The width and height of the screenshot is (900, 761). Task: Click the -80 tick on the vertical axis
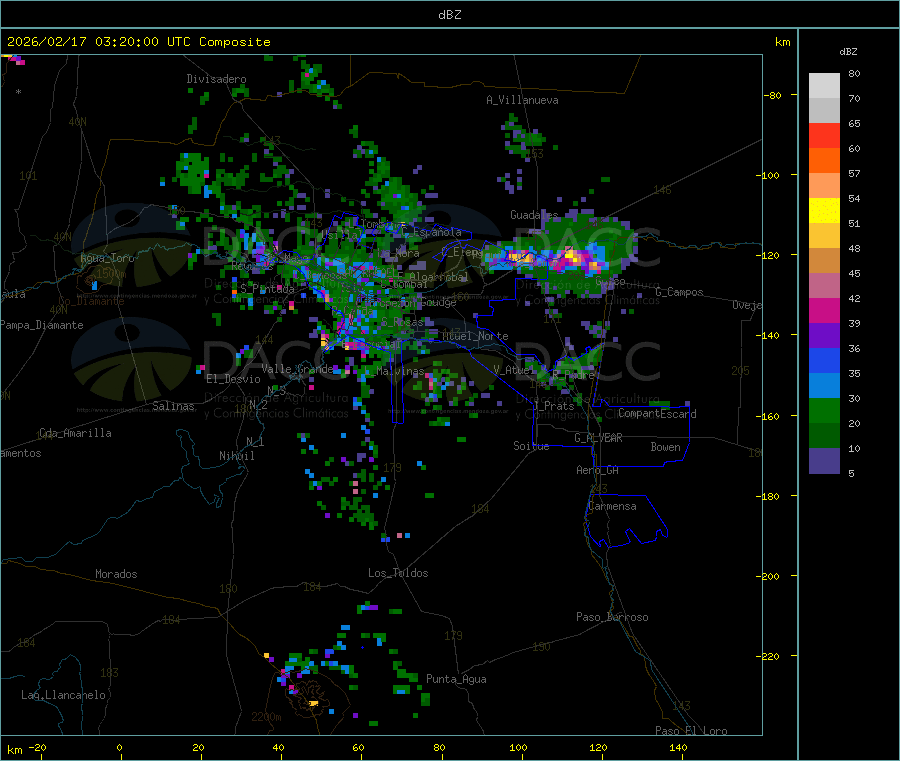(773, 95)
